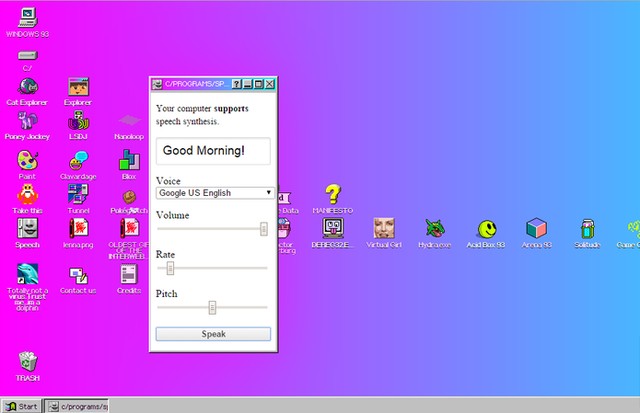Click the Pitch slider handle
The image size is (640, 413).
click(x=212, y=307)
